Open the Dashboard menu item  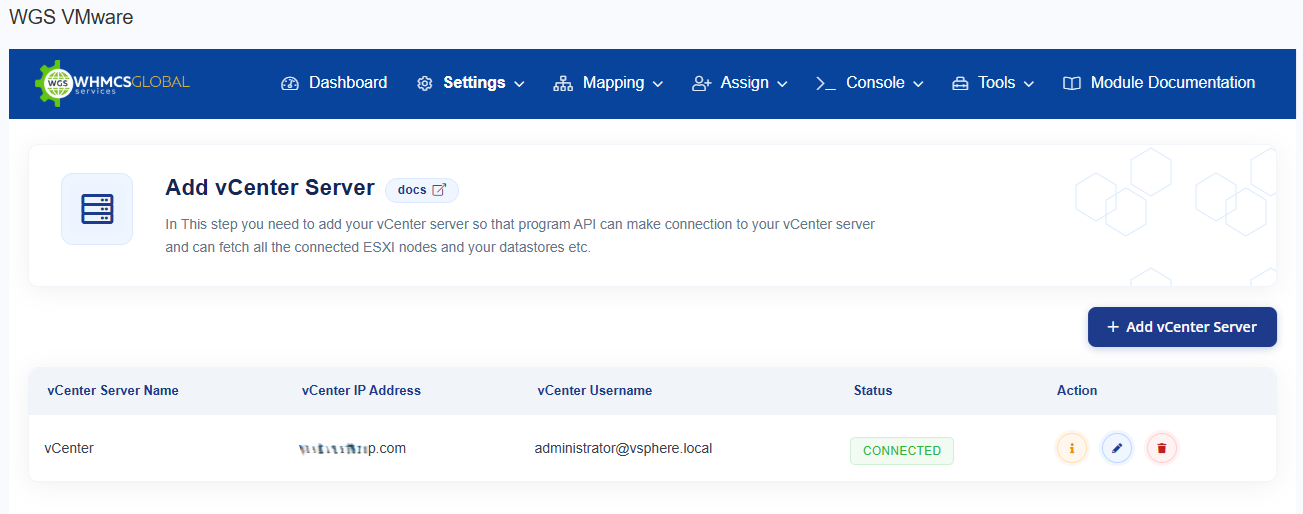[334, 83]
